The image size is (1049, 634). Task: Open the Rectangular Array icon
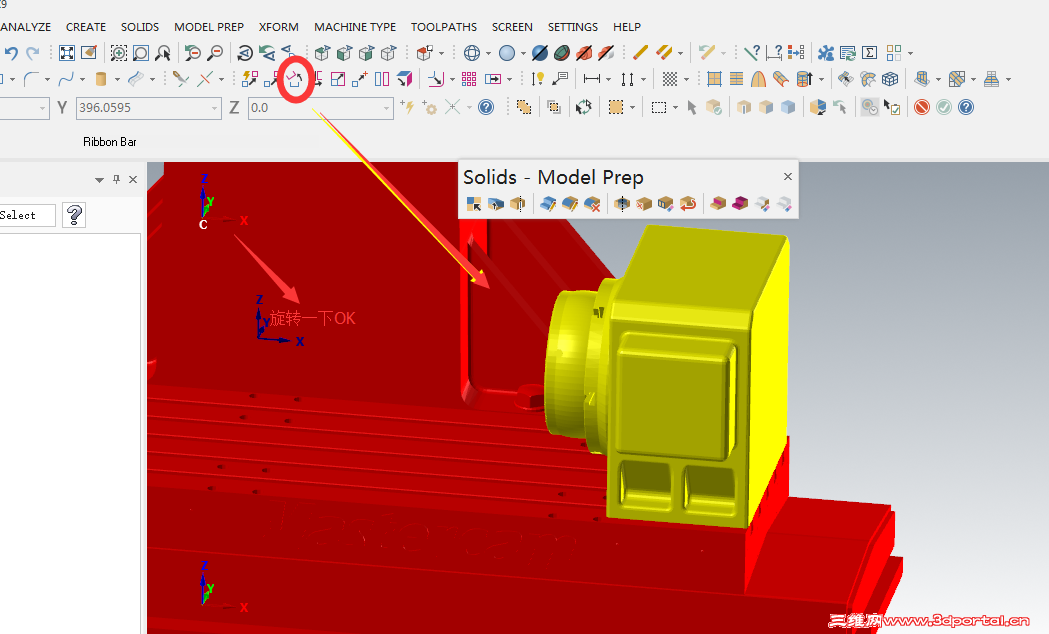[469, 79]
